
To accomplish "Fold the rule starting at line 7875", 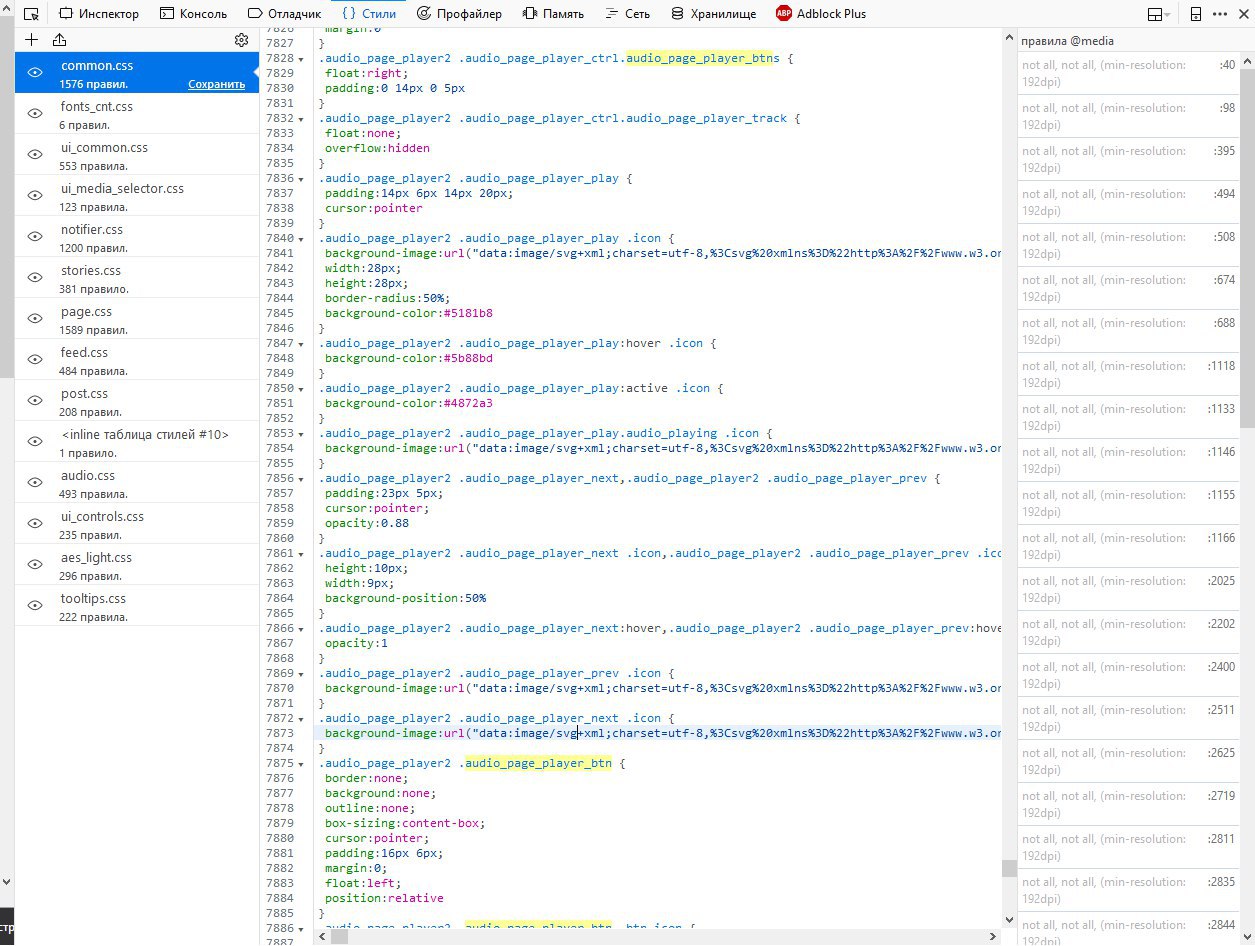I will tap(301, 764).
